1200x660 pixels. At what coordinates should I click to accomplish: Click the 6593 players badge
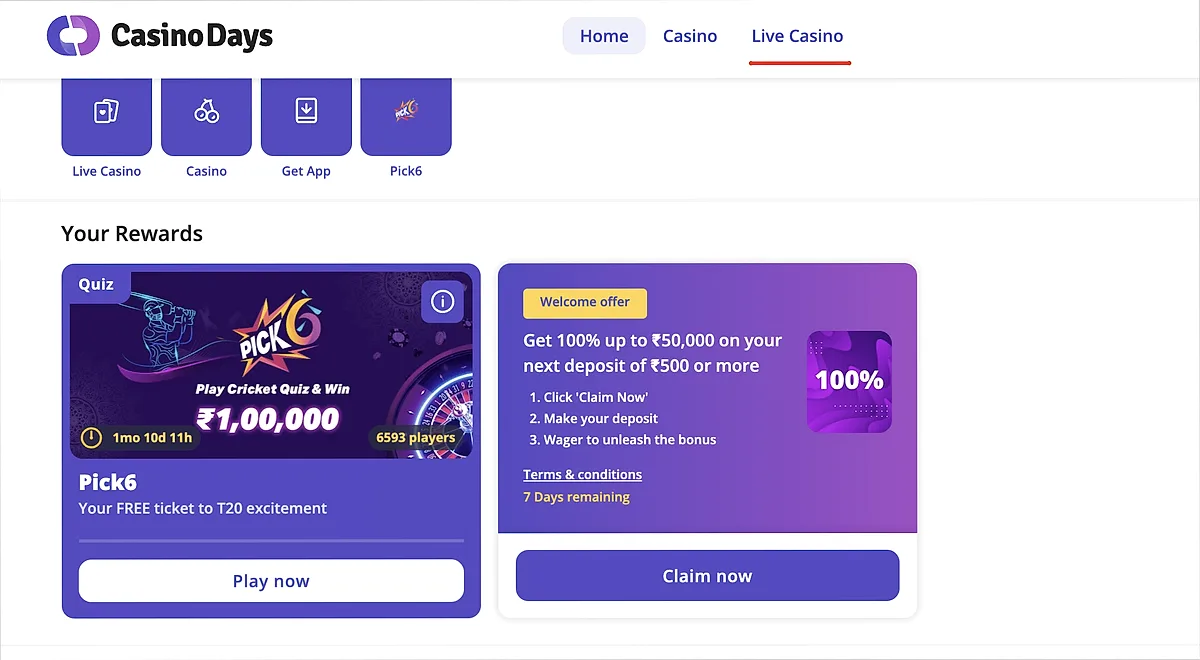tap(415, 437)
